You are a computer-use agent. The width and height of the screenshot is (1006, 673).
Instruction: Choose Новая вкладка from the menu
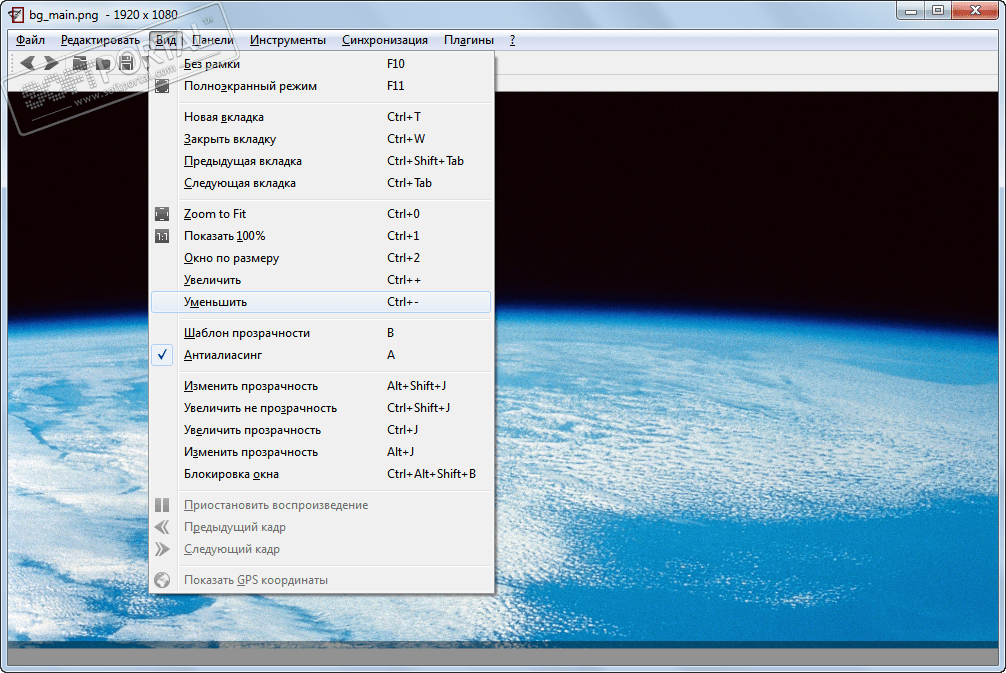pos(224,117)
